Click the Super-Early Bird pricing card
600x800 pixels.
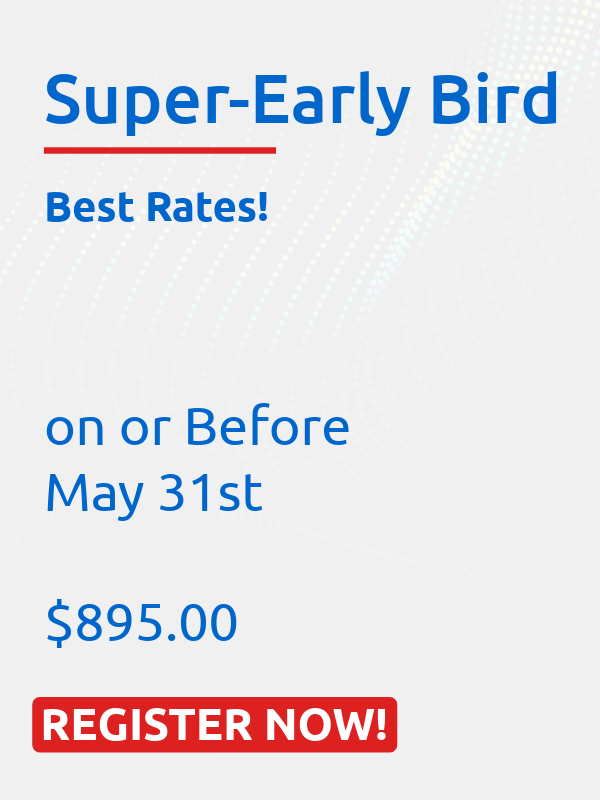click(300, 400)
